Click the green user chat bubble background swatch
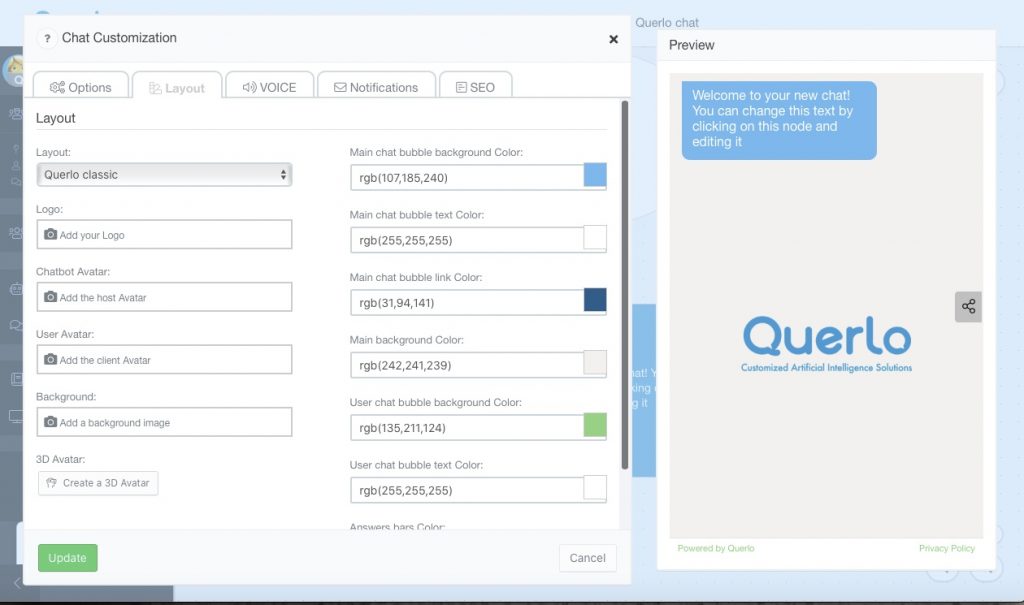The image size is (1024, 605). pyautogui.click(x=595, y=425)
